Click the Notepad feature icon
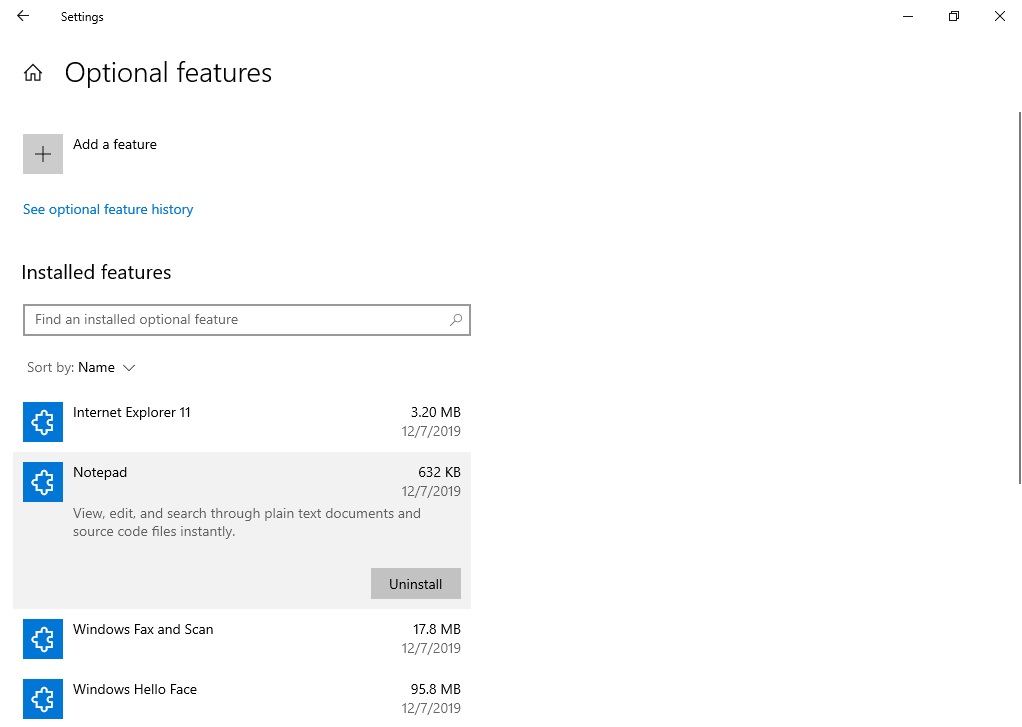Image resolution: width=1022 pixels, height=727 pixels. tap(42, 481)
